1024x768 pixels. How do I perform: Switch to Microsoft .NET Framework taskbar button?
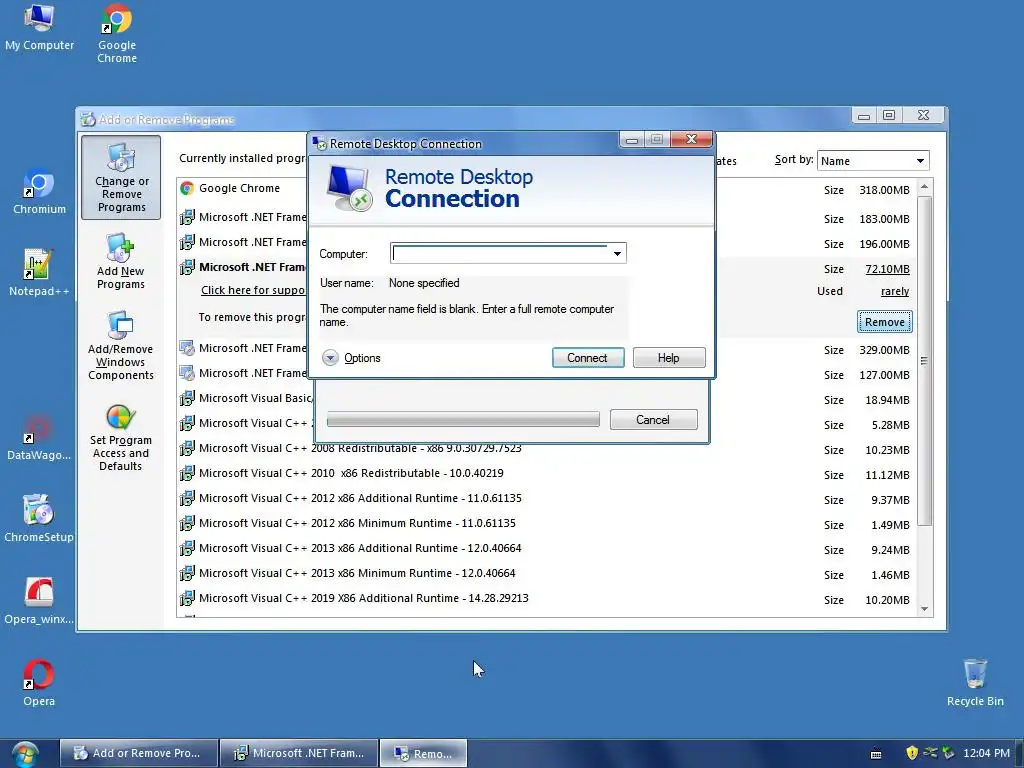click(x=299, y=753)
